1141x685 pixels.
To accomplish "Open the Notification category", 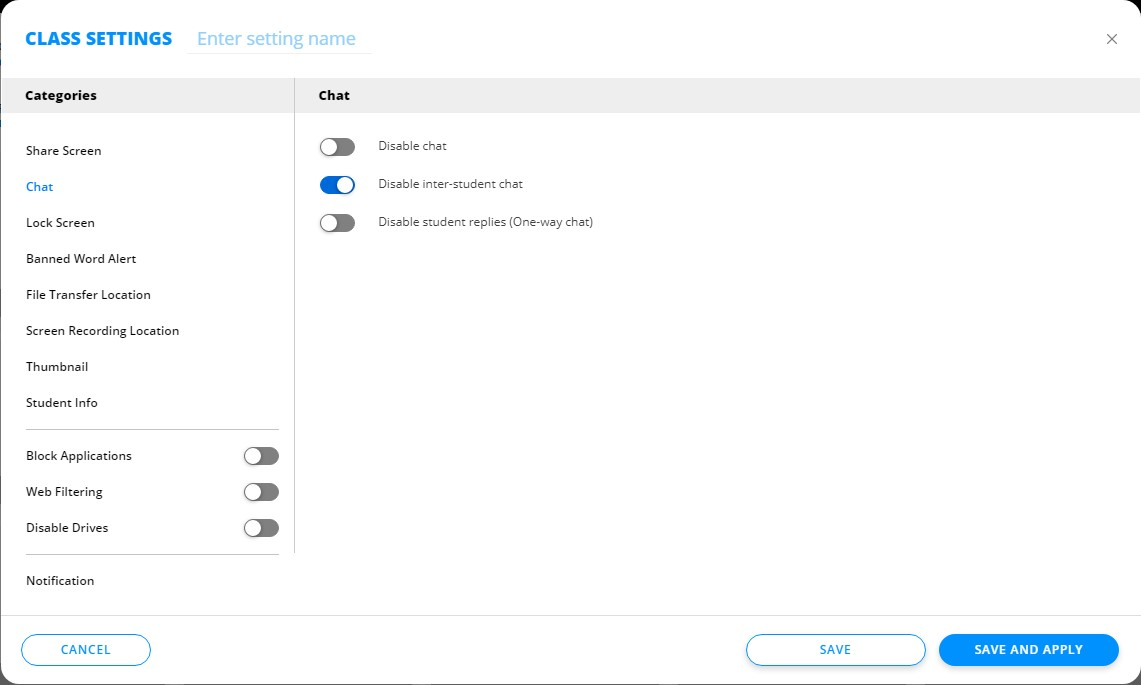I will (60, 581).
